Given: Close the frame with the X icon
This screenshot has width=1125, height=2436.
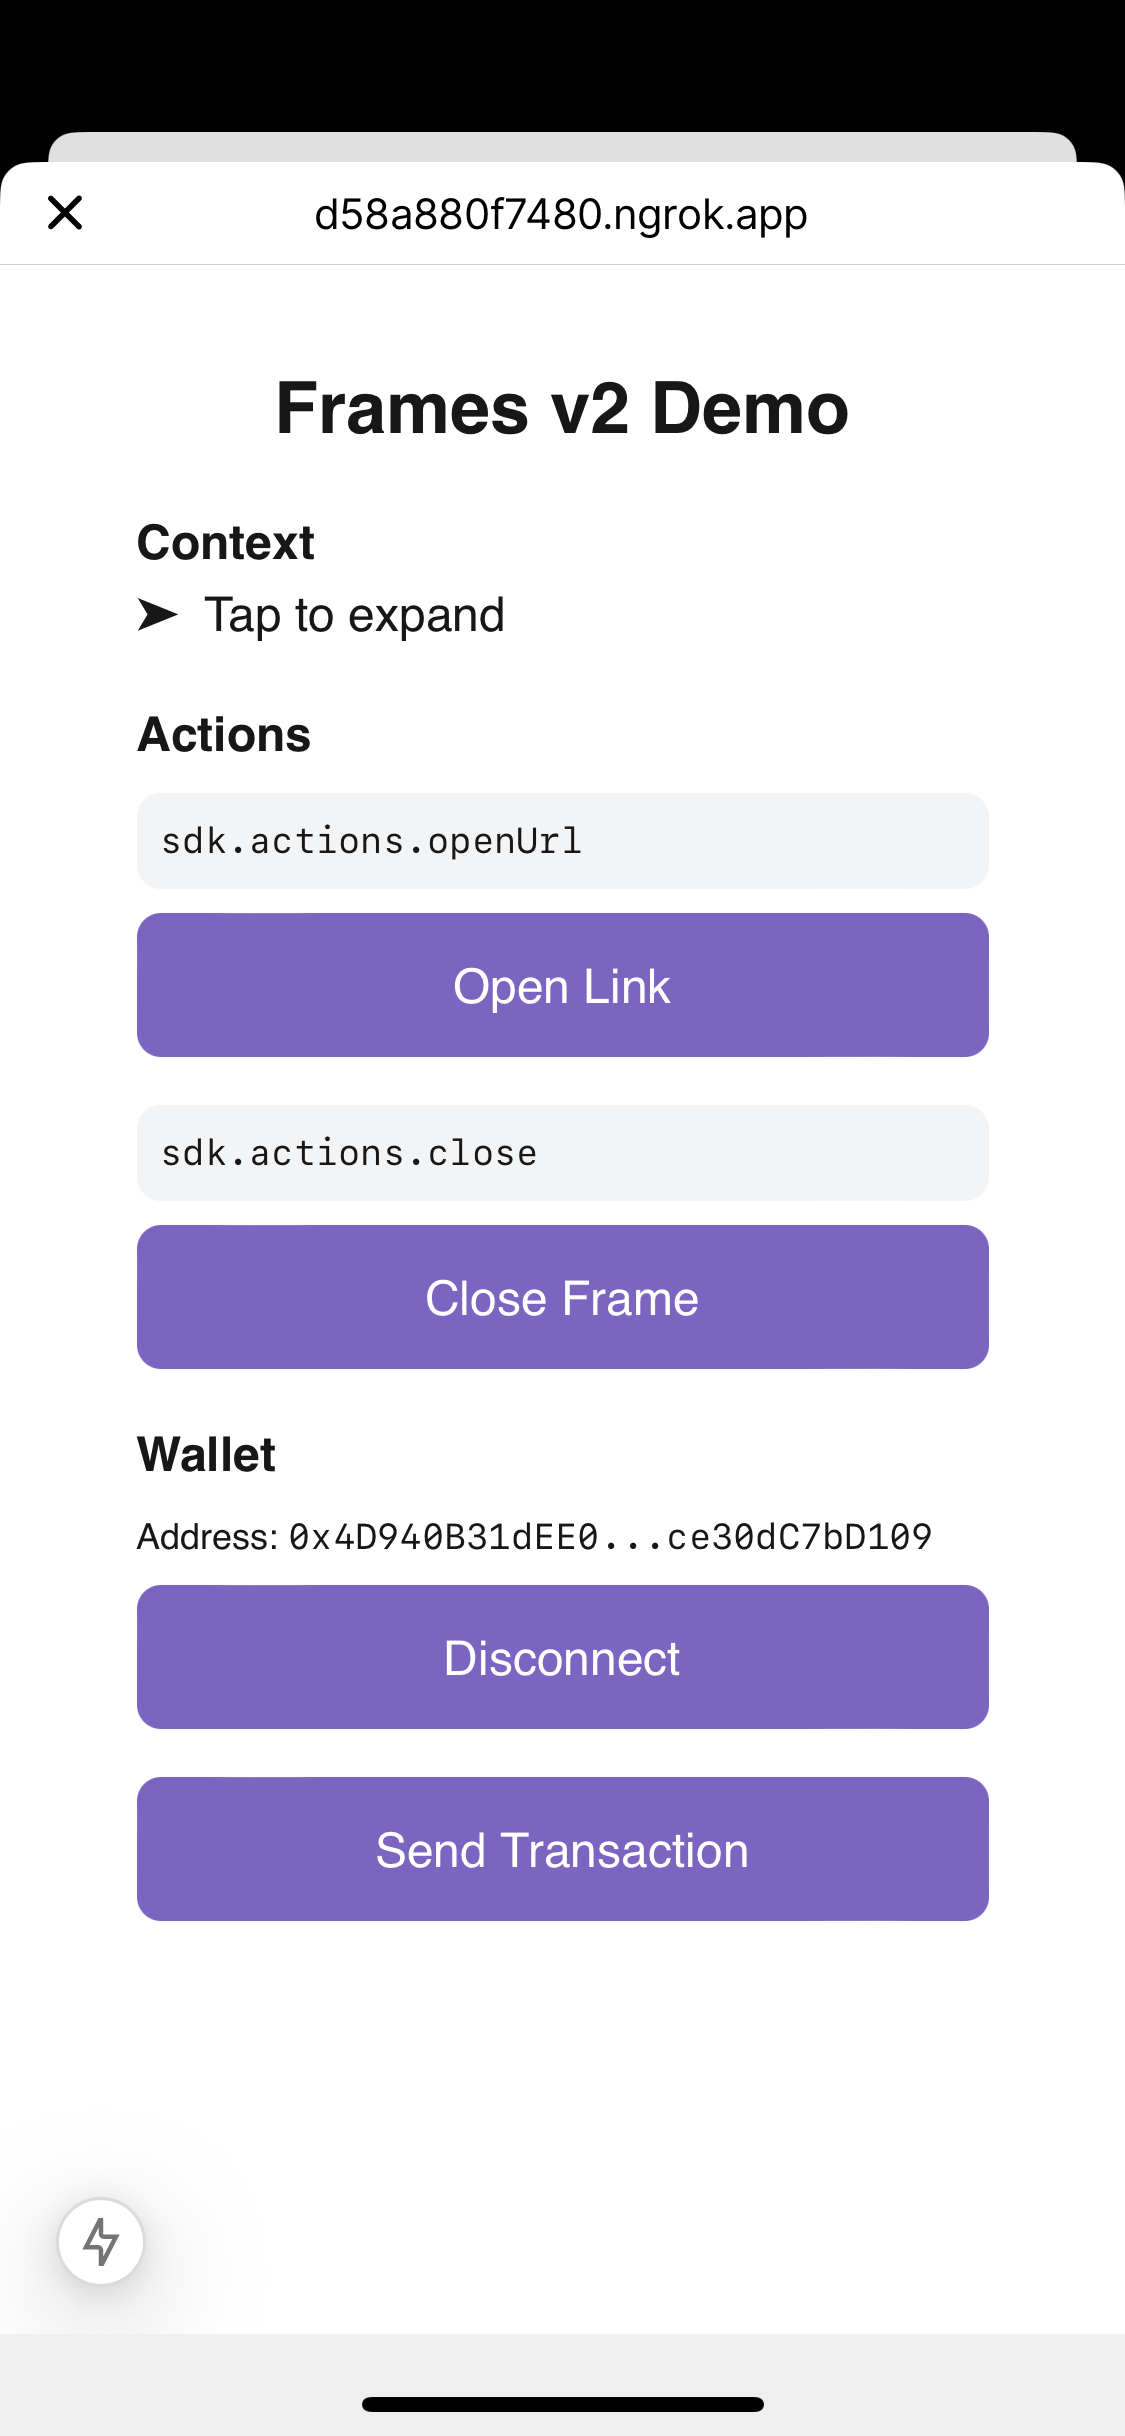Looking at the screenshot, I should (x=65, y=213).
